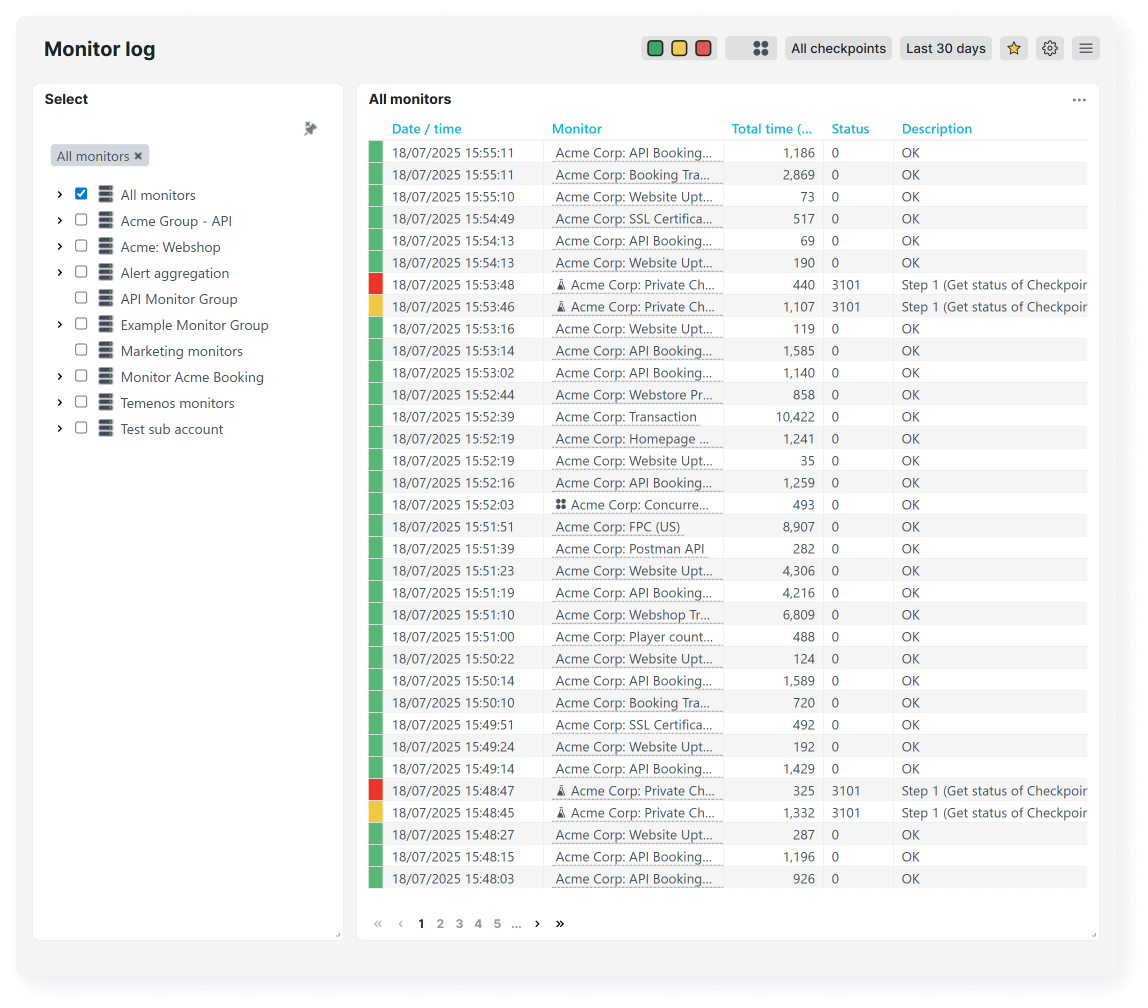Click the star to favorite this dashboard
1148x1008 pixels.
click(1013, 47)
